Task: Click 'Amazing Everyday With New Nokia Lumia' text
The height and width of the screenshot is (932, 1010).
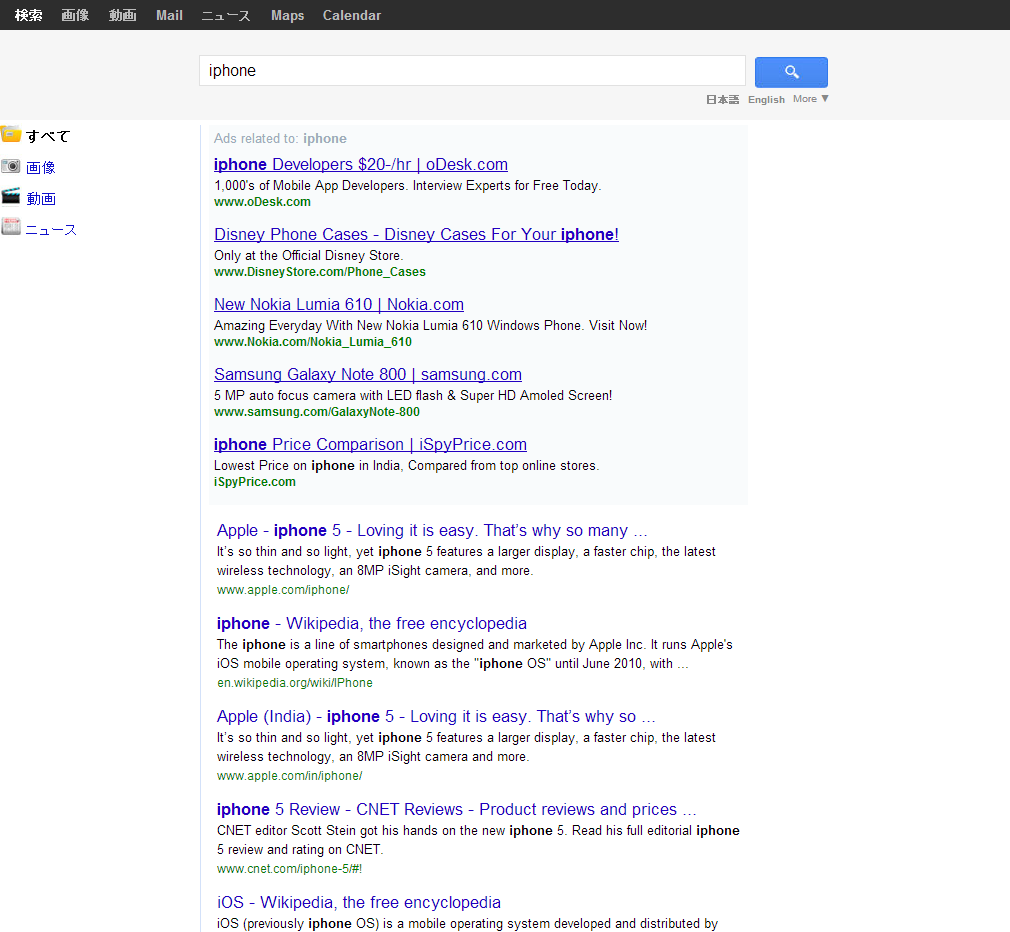Action: pos(430,325)
